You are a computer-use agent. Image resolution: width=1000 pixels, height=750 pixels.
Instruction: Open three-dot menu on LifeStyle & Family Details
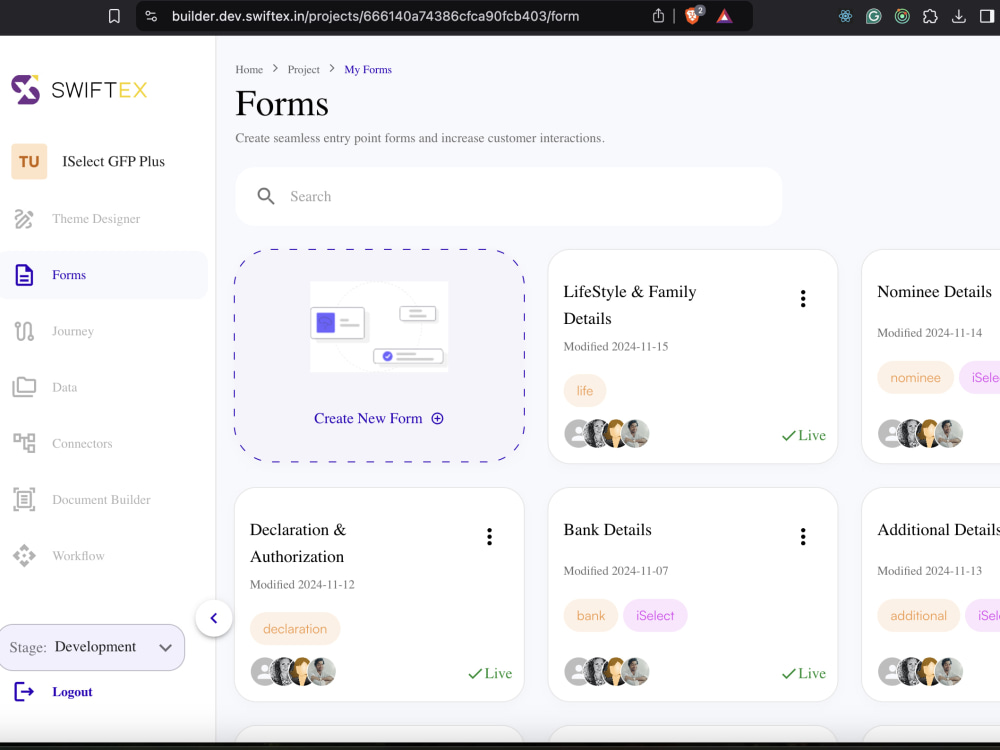point(803,298)
